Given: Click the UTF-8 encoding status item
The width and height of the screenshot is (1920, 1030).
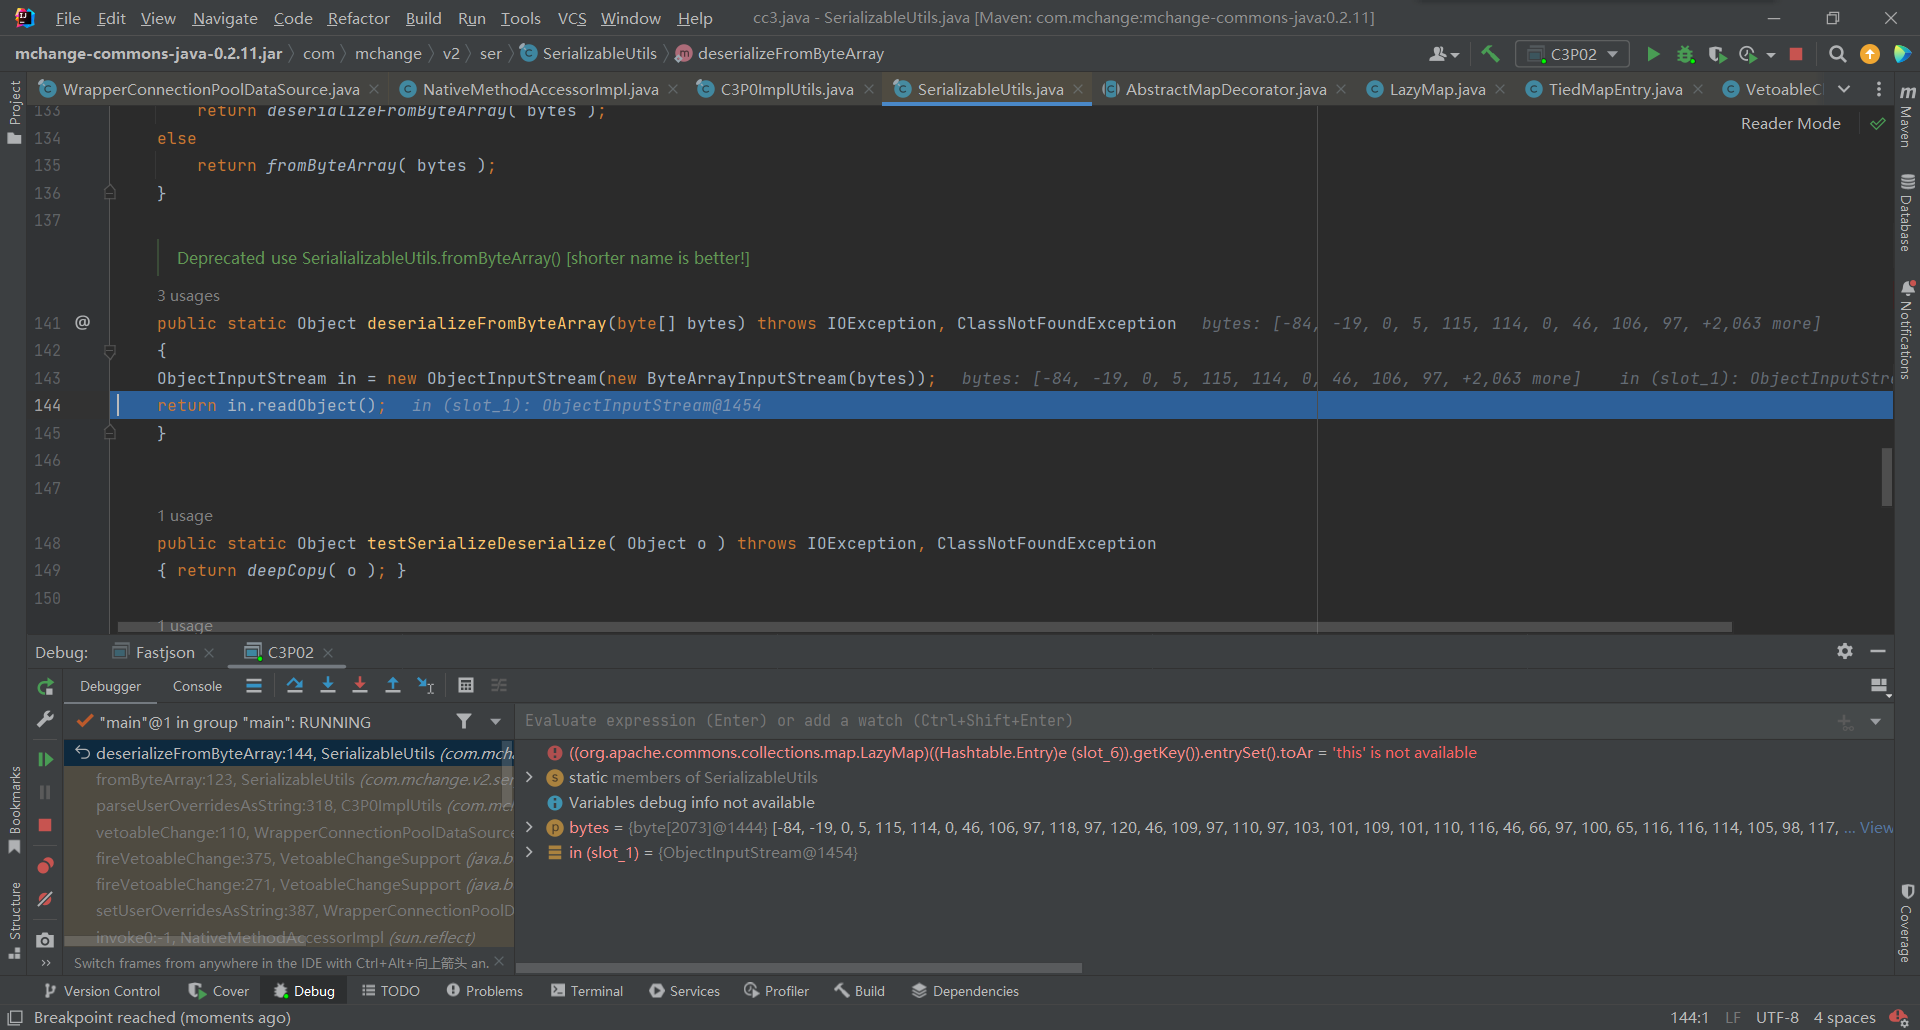Looking at the screenshot, I should pos(1777,1017).
